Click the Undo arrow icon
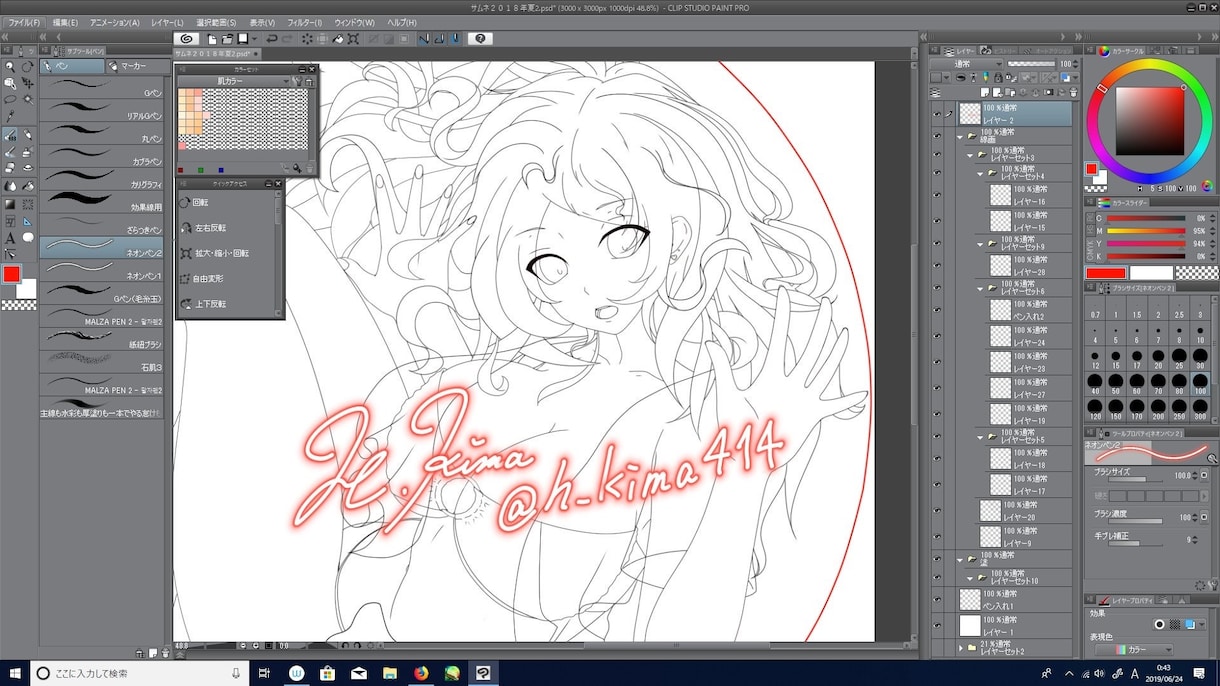Viewport: 1220px width, 686px height. (272, 39)
